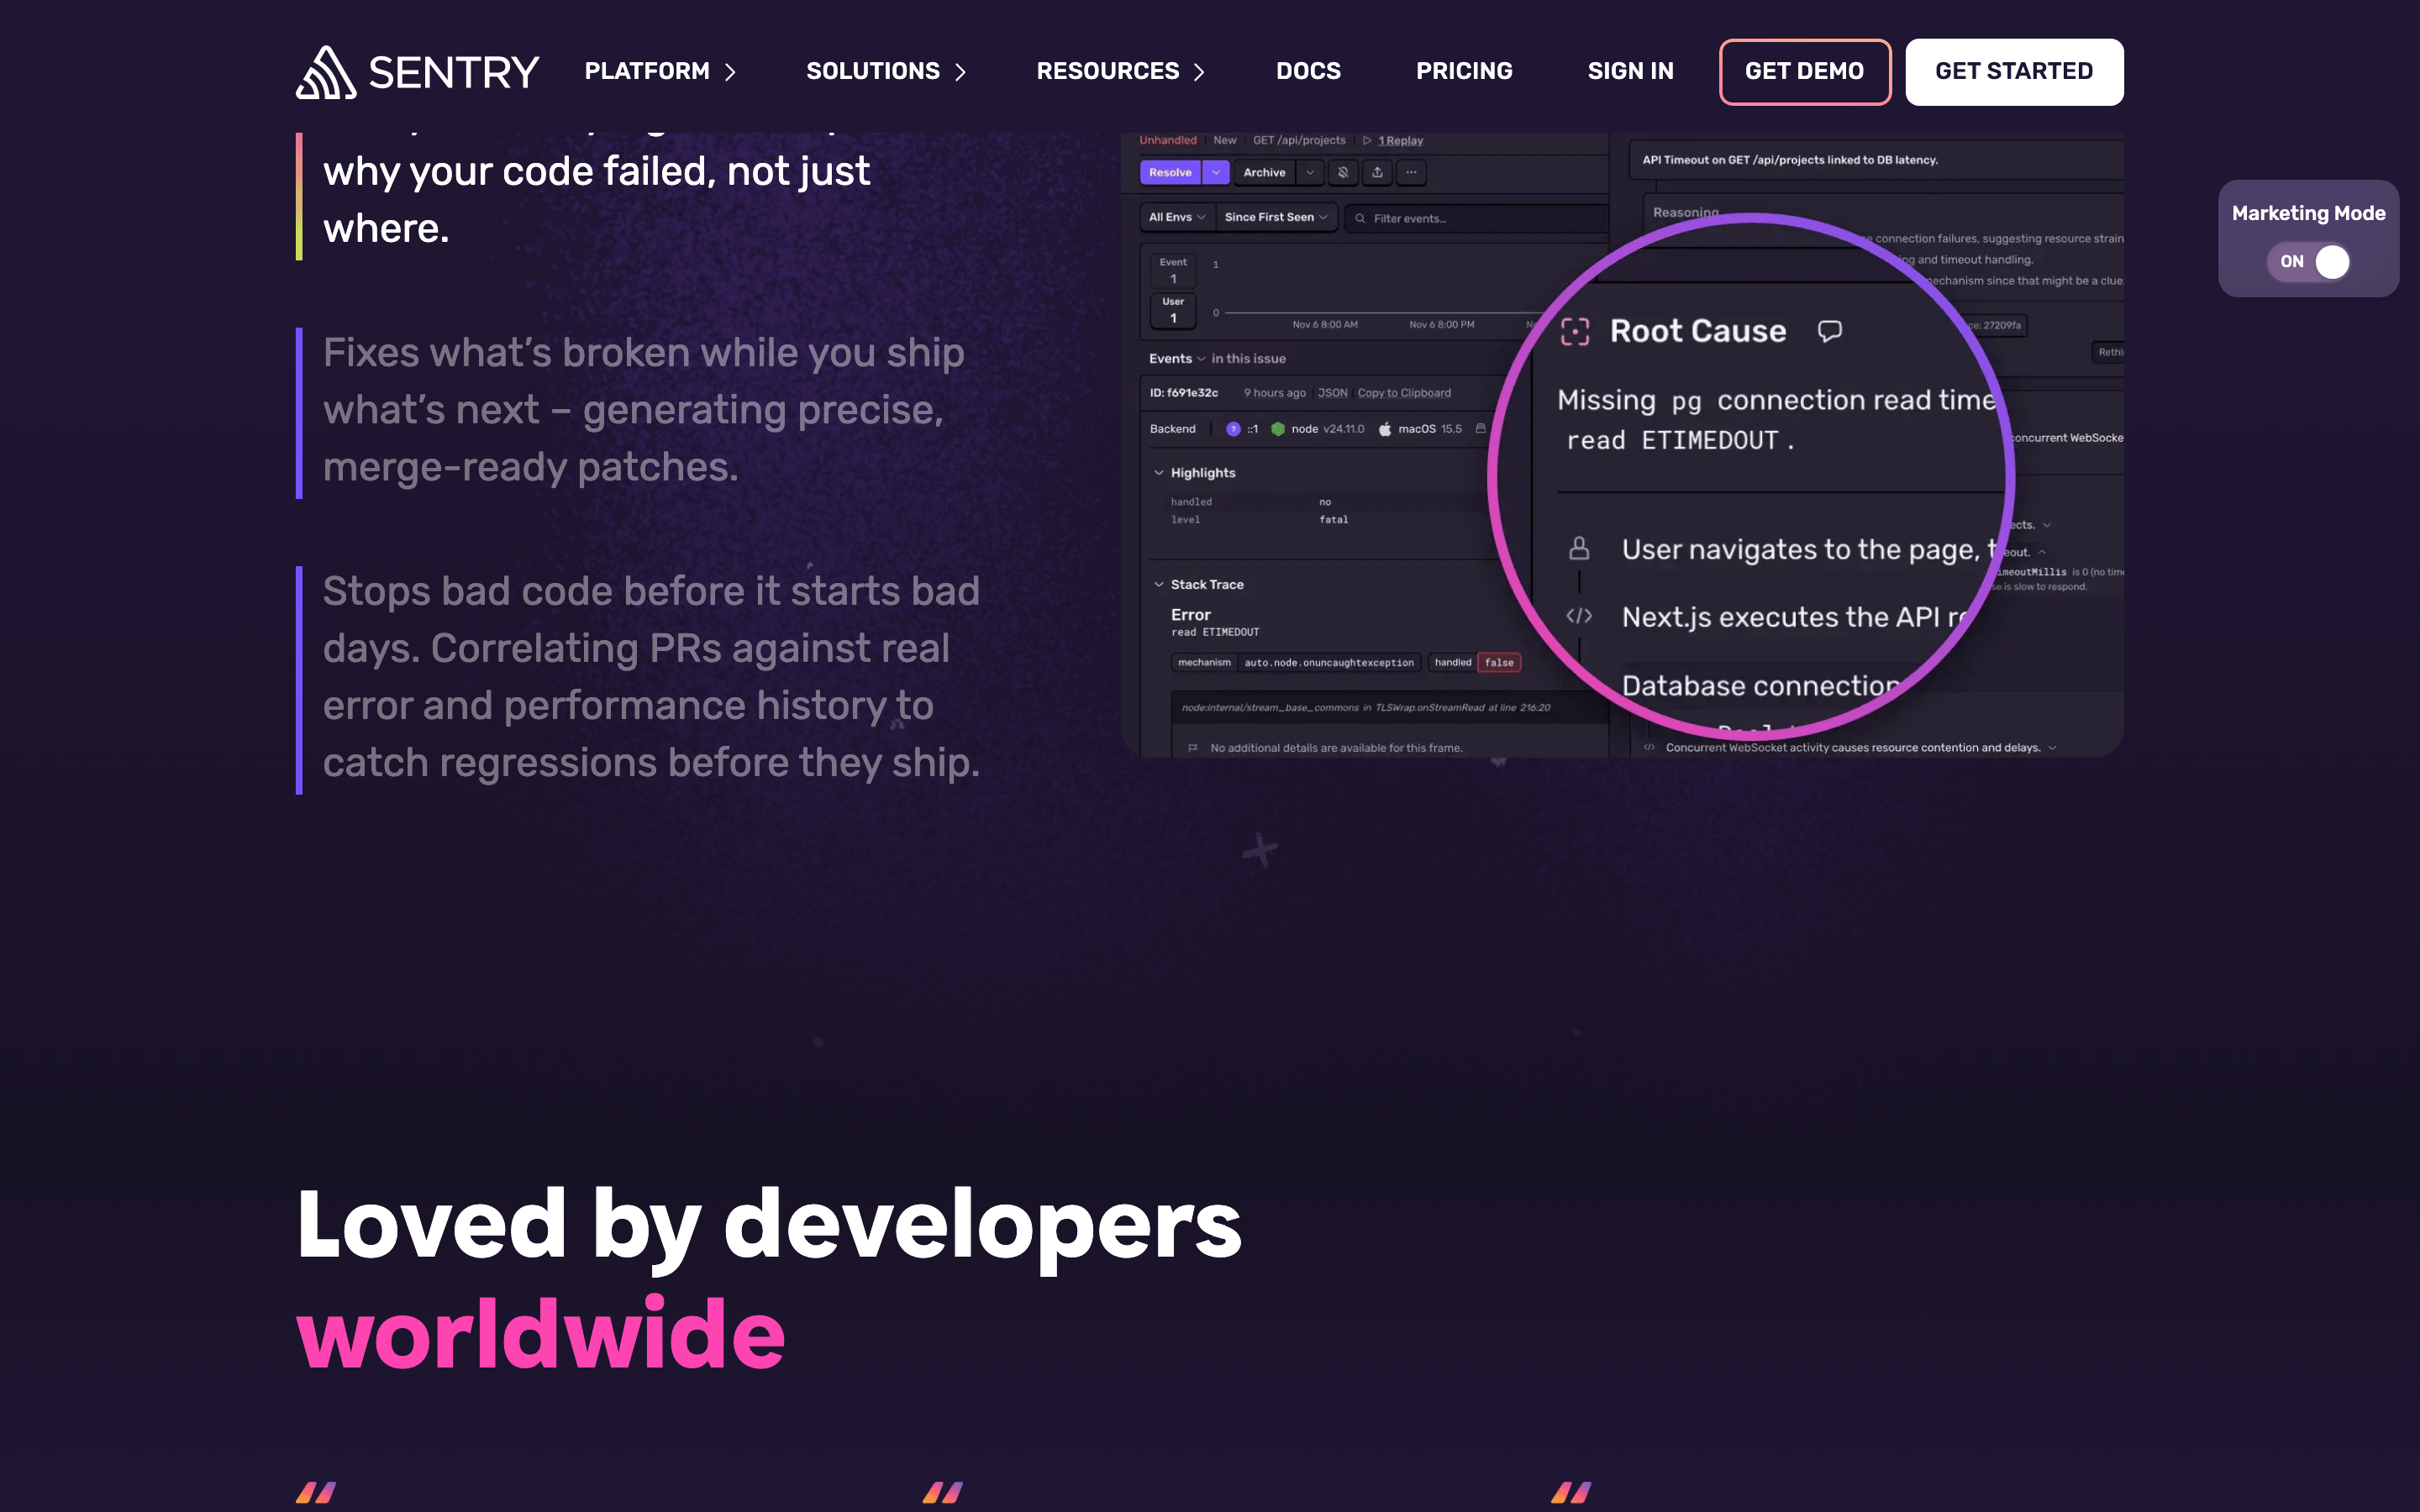The image size is (2420, 1512).
Task: Click the 'read ETIMEDOUT' error text
Action: click(x=1215, y=632)
